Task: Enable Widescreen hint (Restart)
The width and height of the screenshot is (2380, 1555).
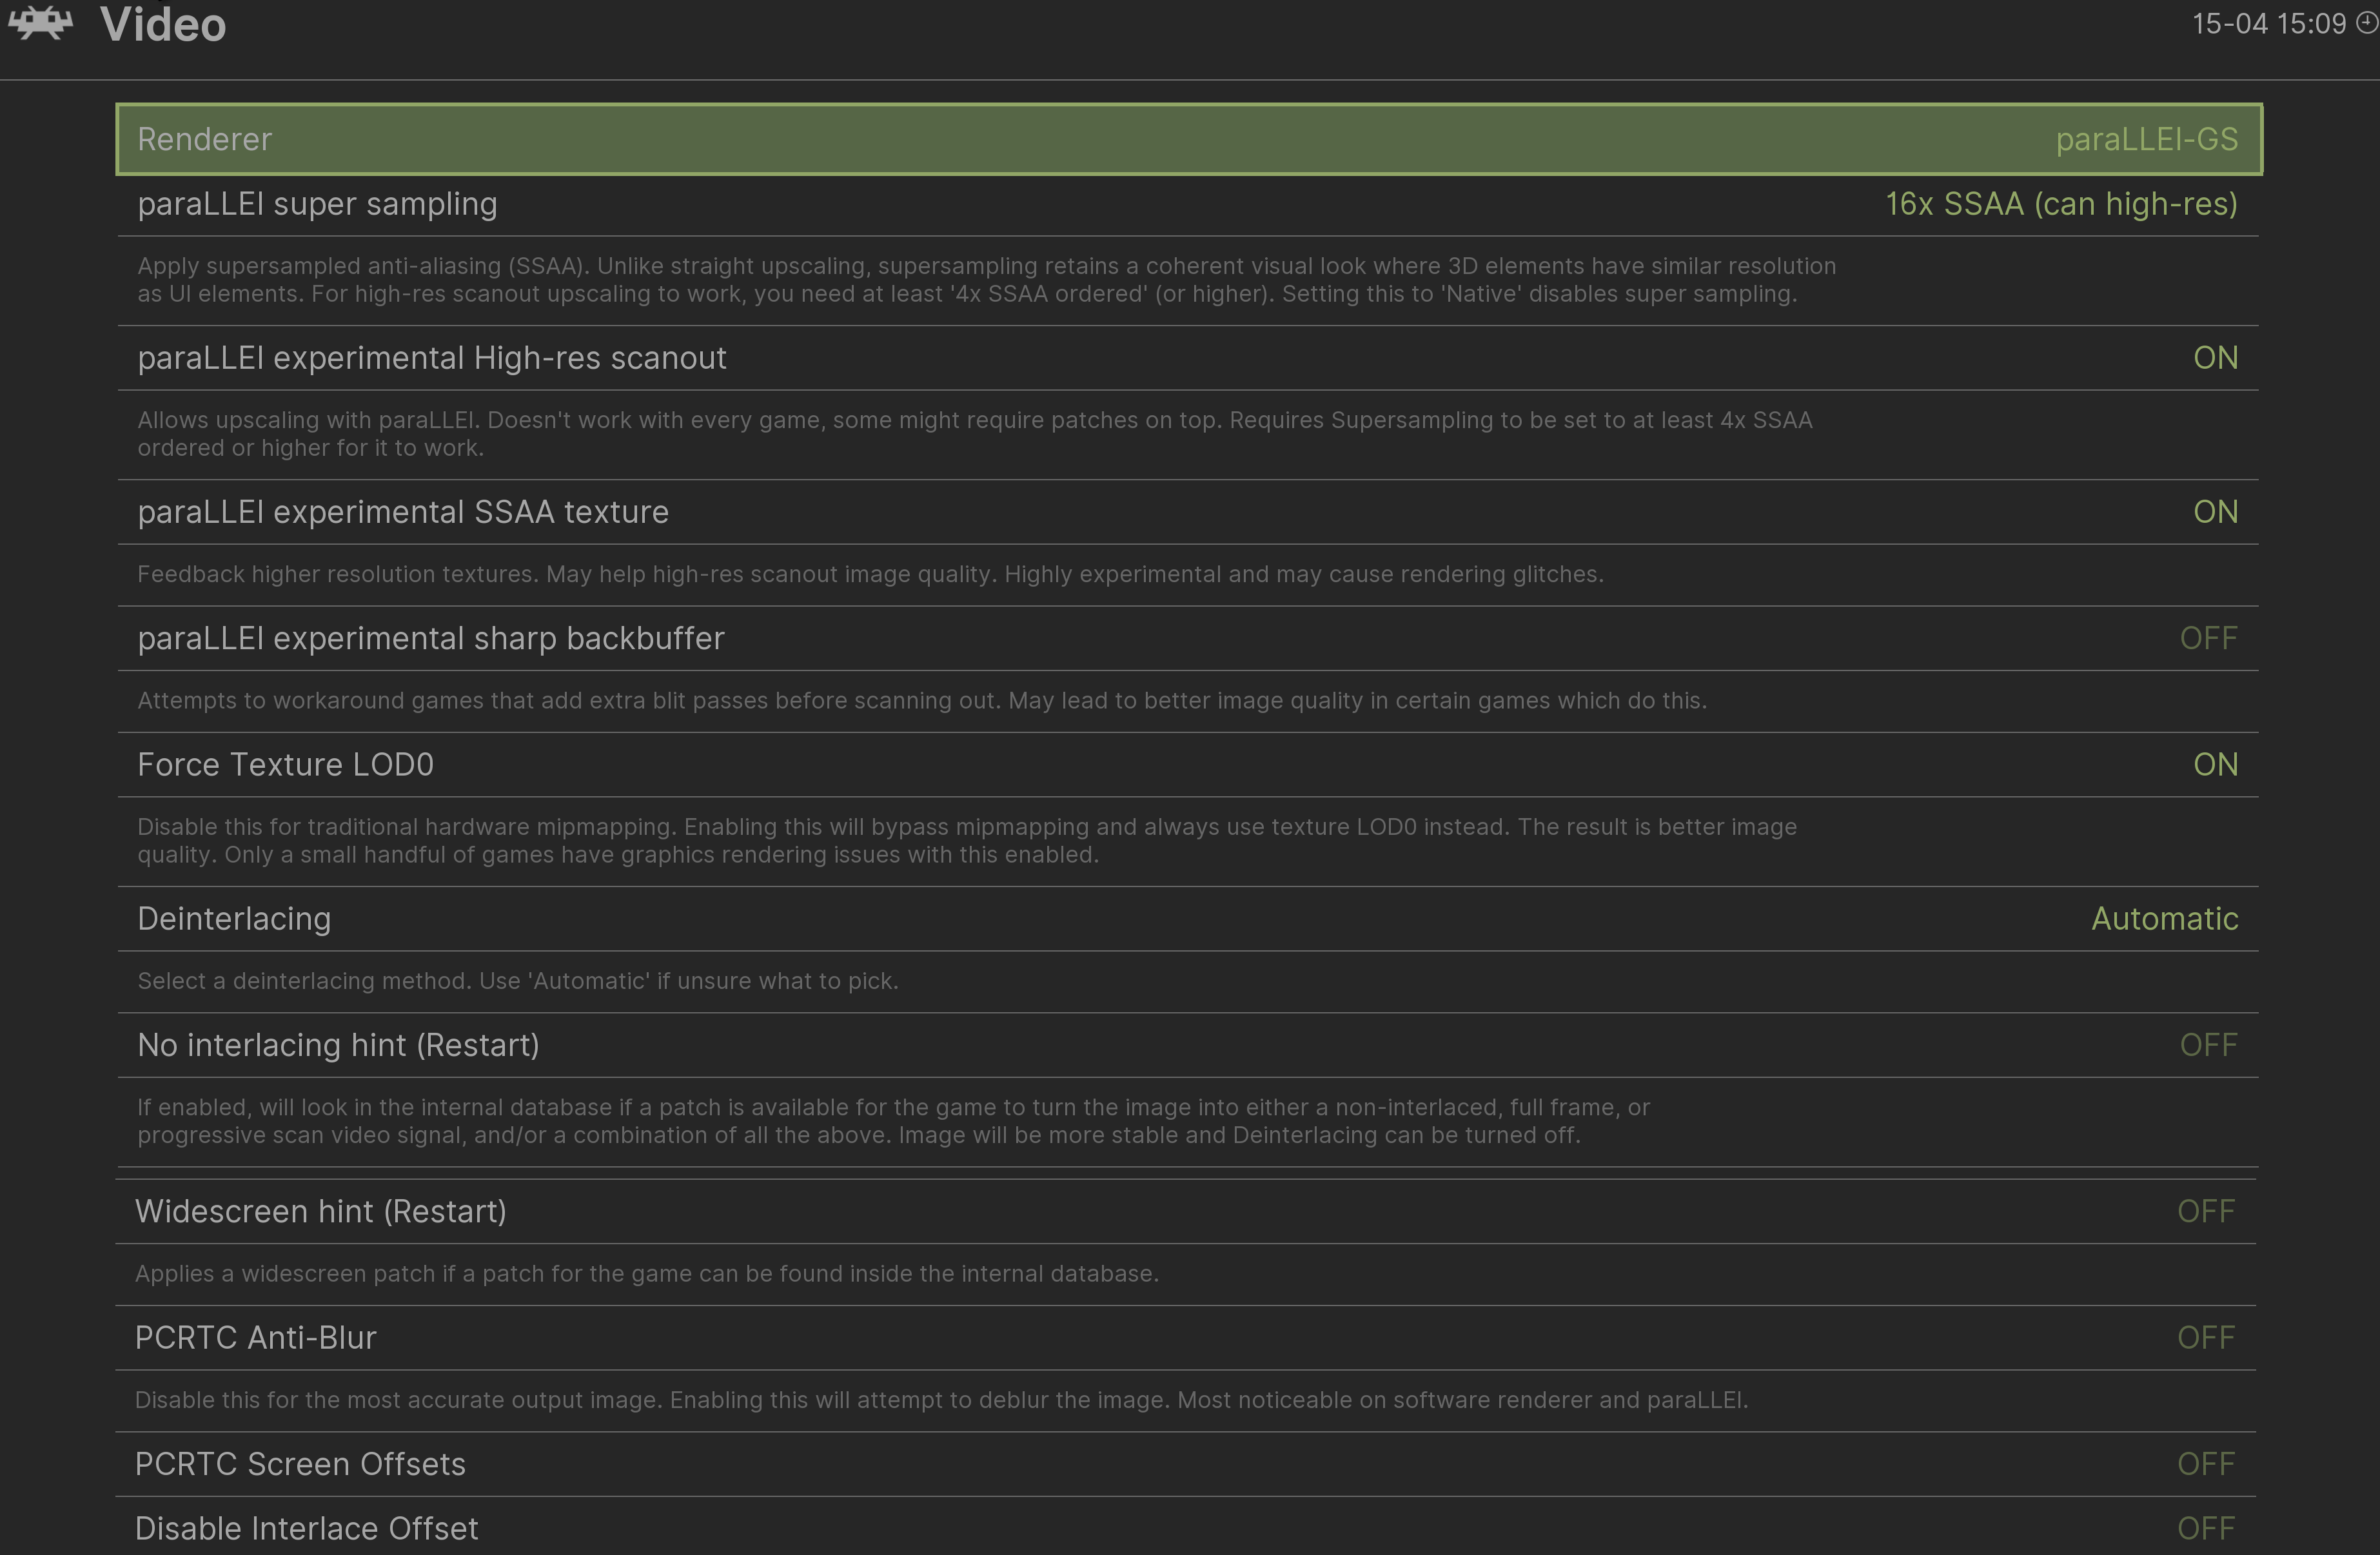Action: click(x=2206, y=1212)
